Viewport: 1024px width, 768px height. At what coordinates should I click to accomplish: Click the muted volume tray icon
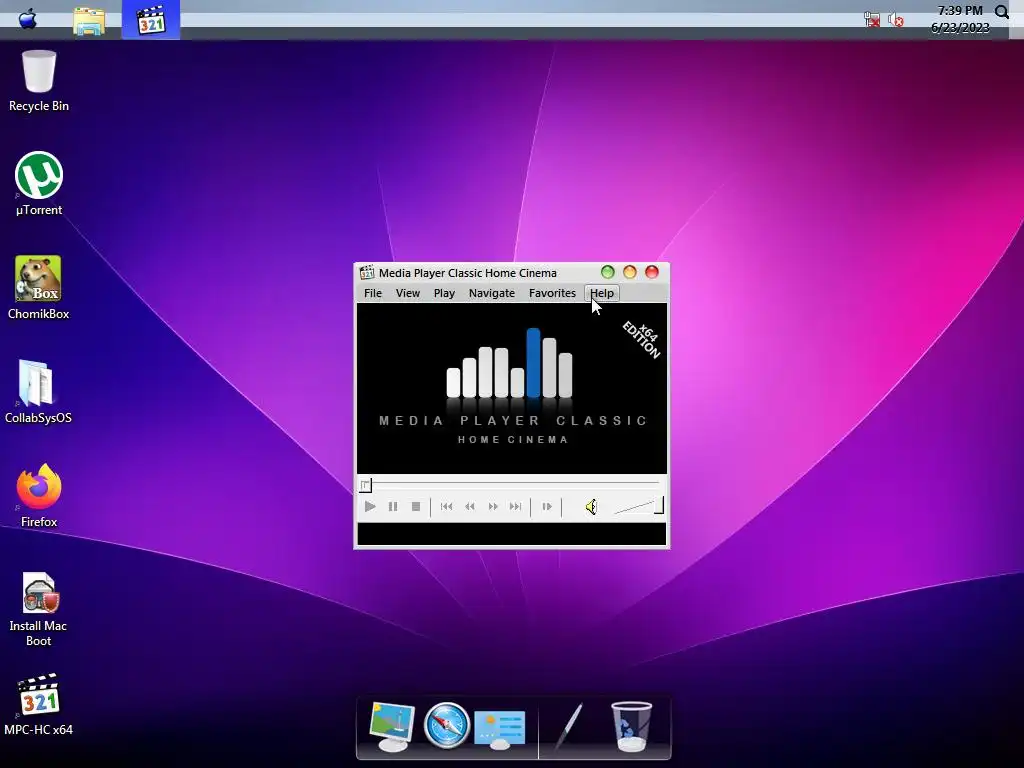tap(896, 20)
